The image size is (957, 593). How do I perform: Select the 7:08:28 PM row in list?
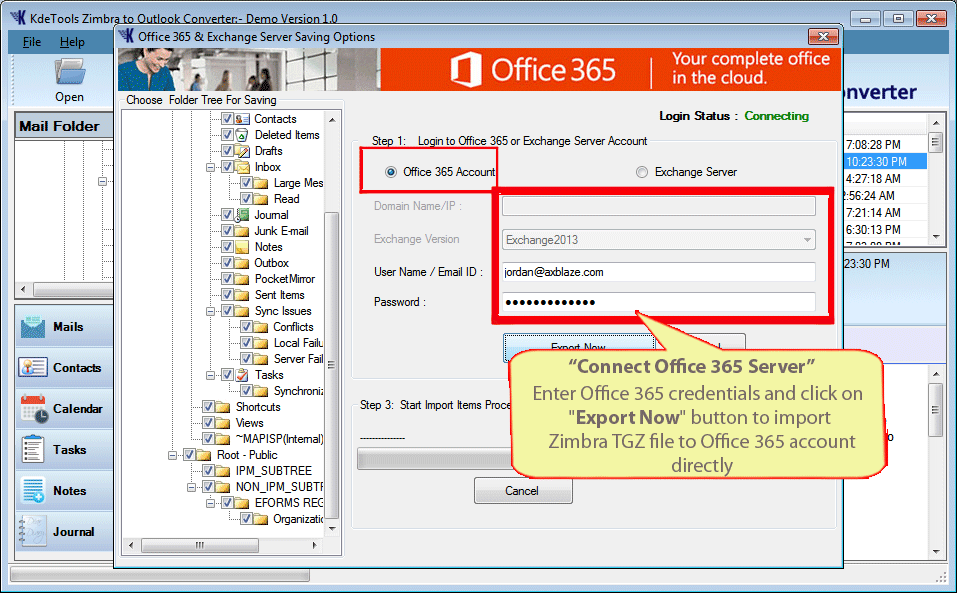point(886,145)
